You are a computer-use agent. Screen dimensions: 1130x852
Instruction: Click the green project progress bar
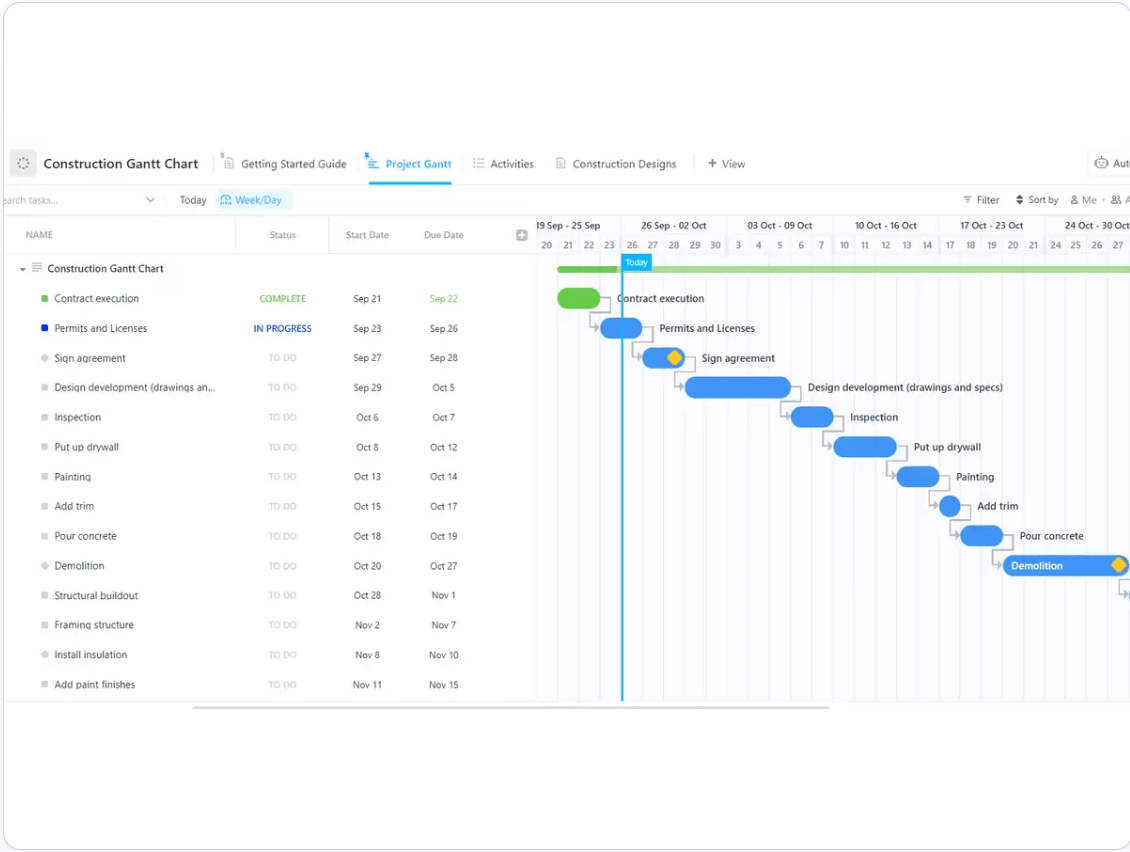[843, 270]
